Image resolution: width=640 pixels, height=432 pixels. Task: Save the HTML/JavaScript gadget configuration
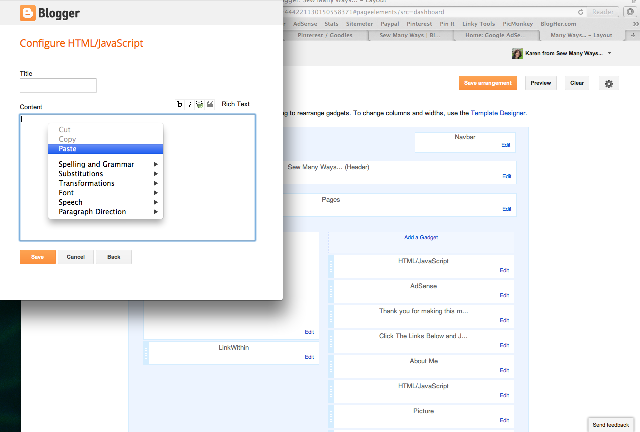[x=38, y=257]
